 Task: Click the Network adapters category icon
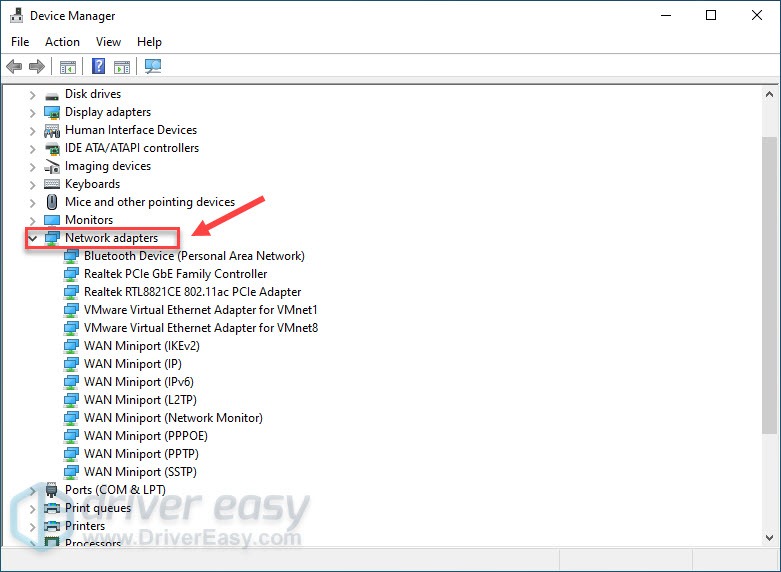coord(52,238)
